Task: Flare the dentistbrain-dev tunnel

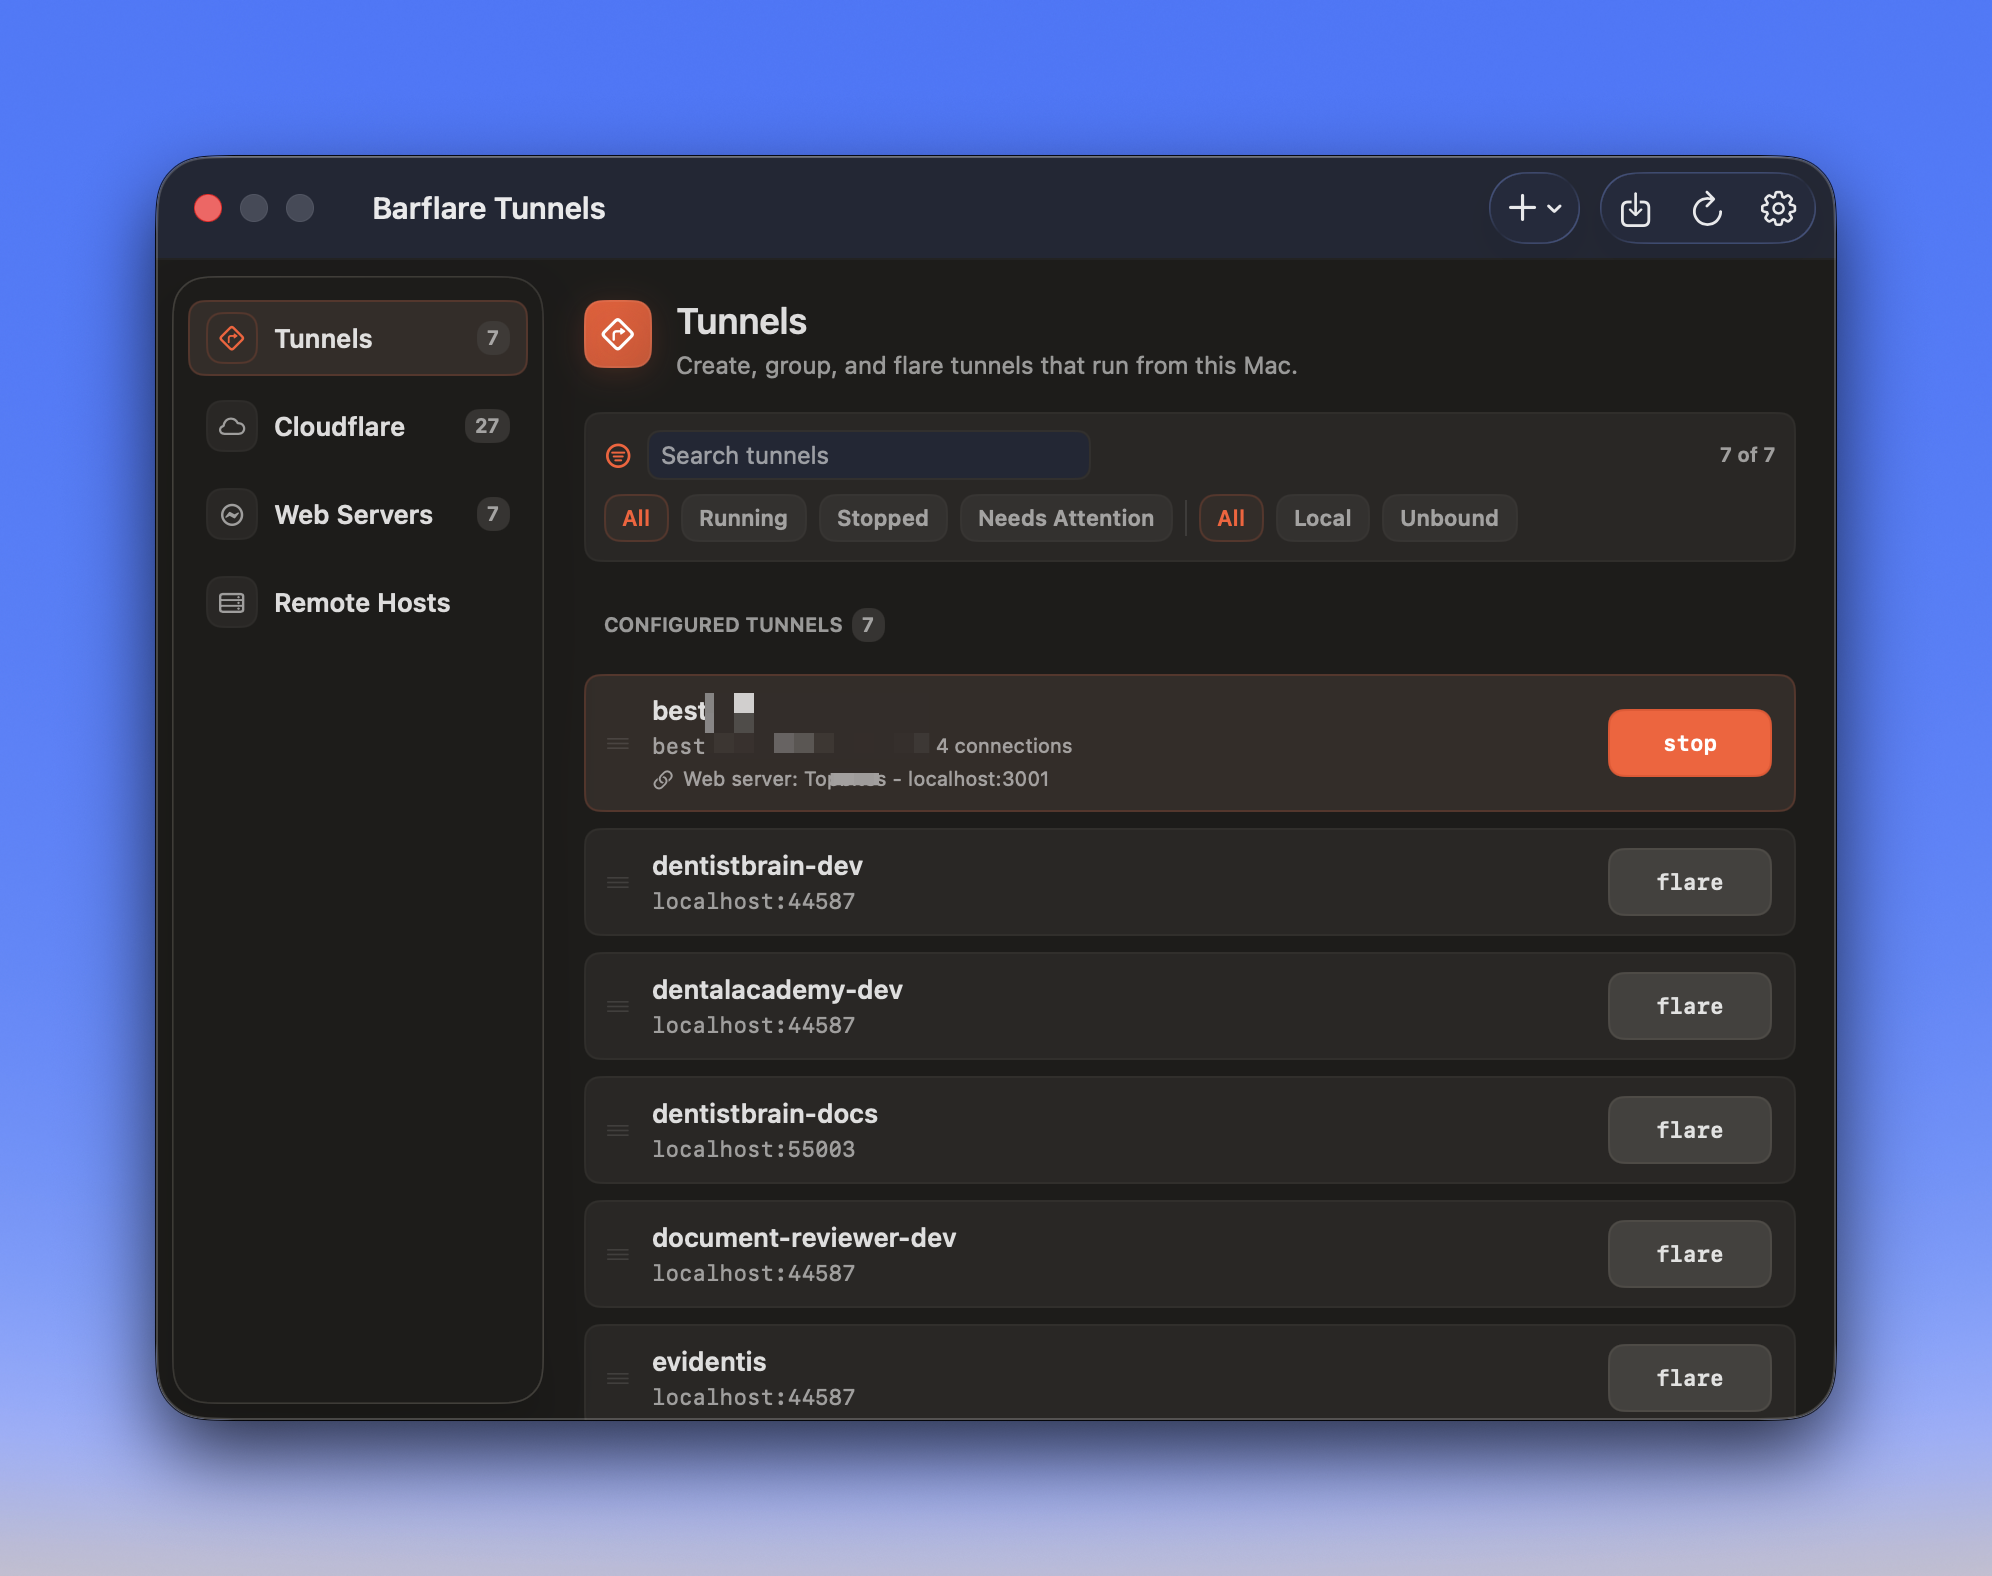Action: pos(1689,882)
